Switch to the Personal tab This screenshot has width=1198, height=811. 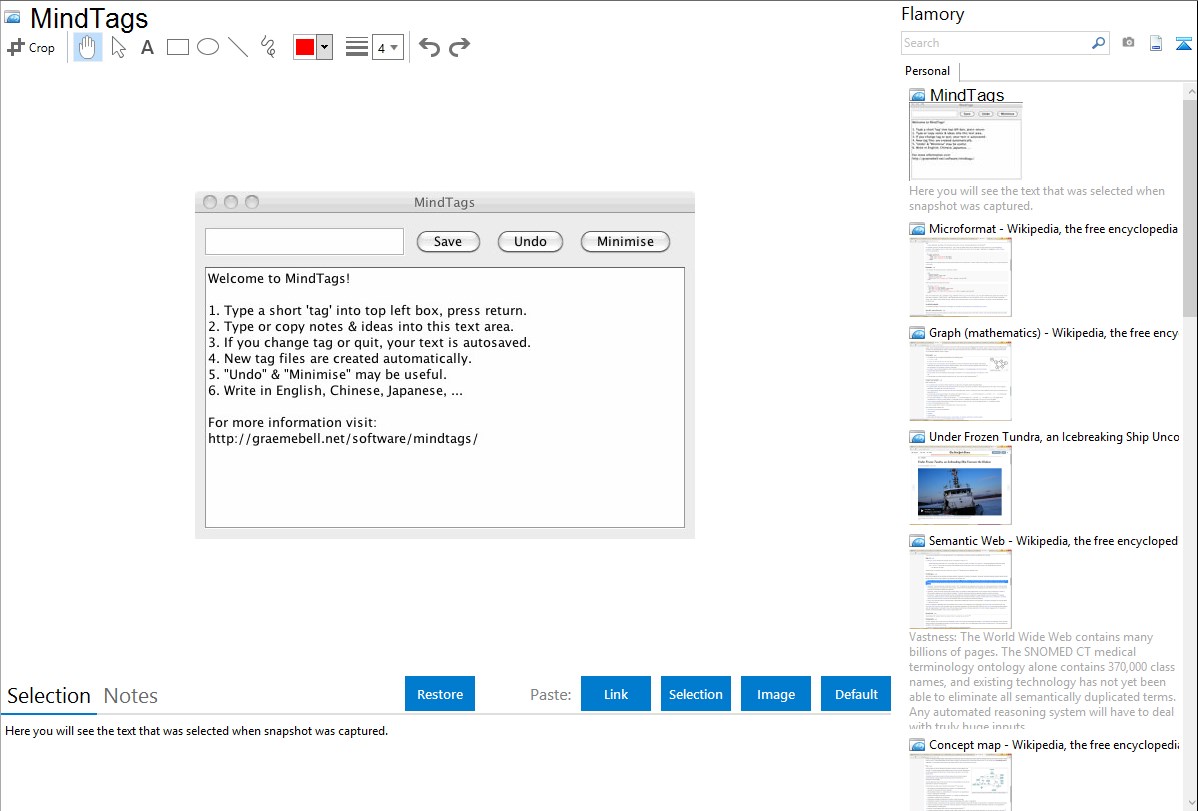(928, 70)
